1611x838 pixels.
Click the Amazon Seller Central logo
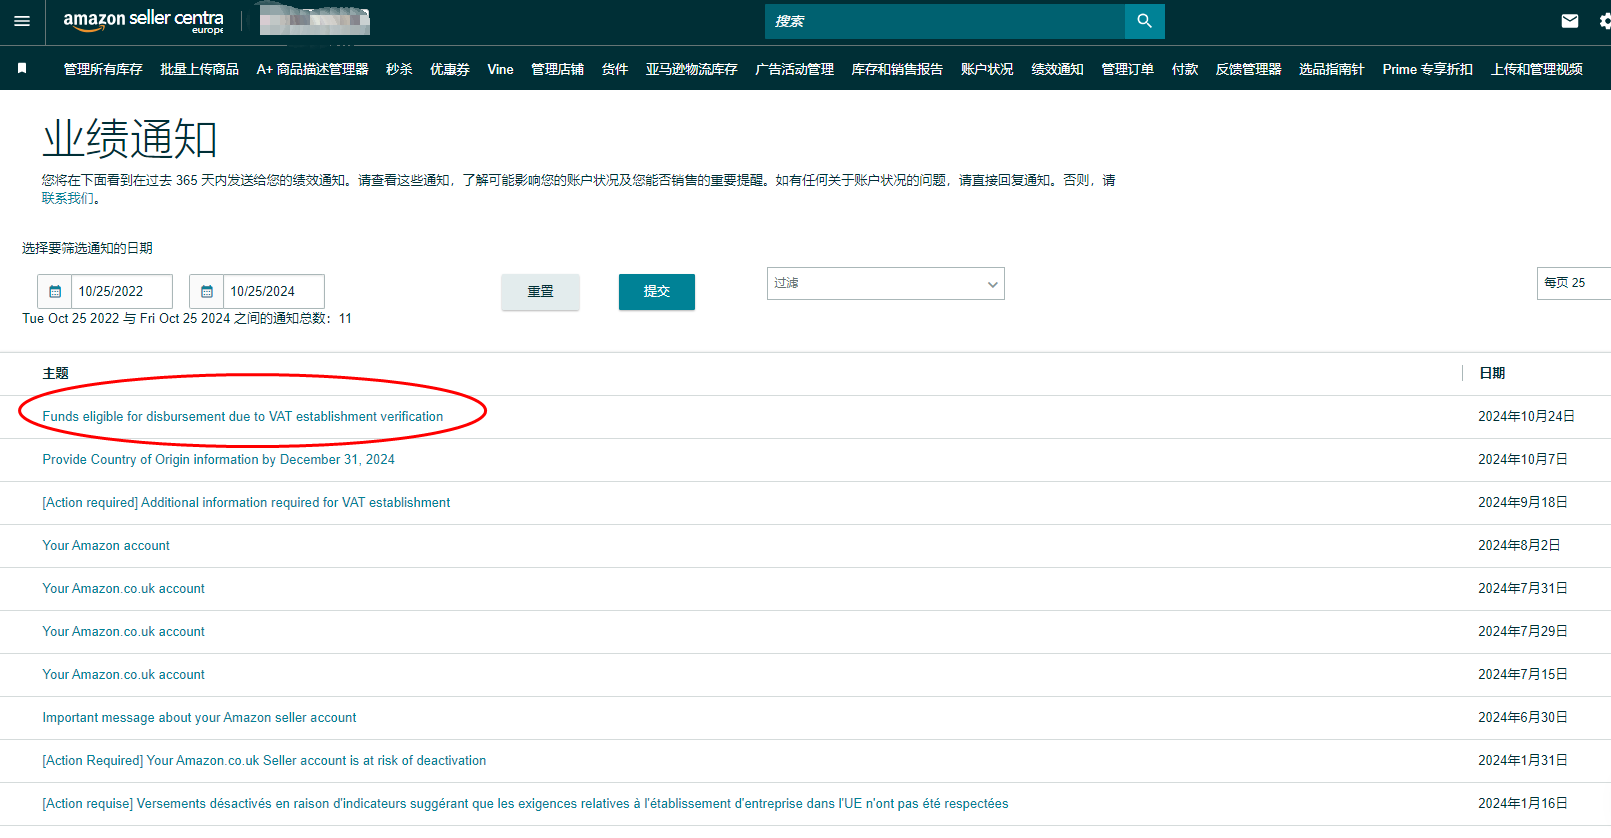(143, 21)
